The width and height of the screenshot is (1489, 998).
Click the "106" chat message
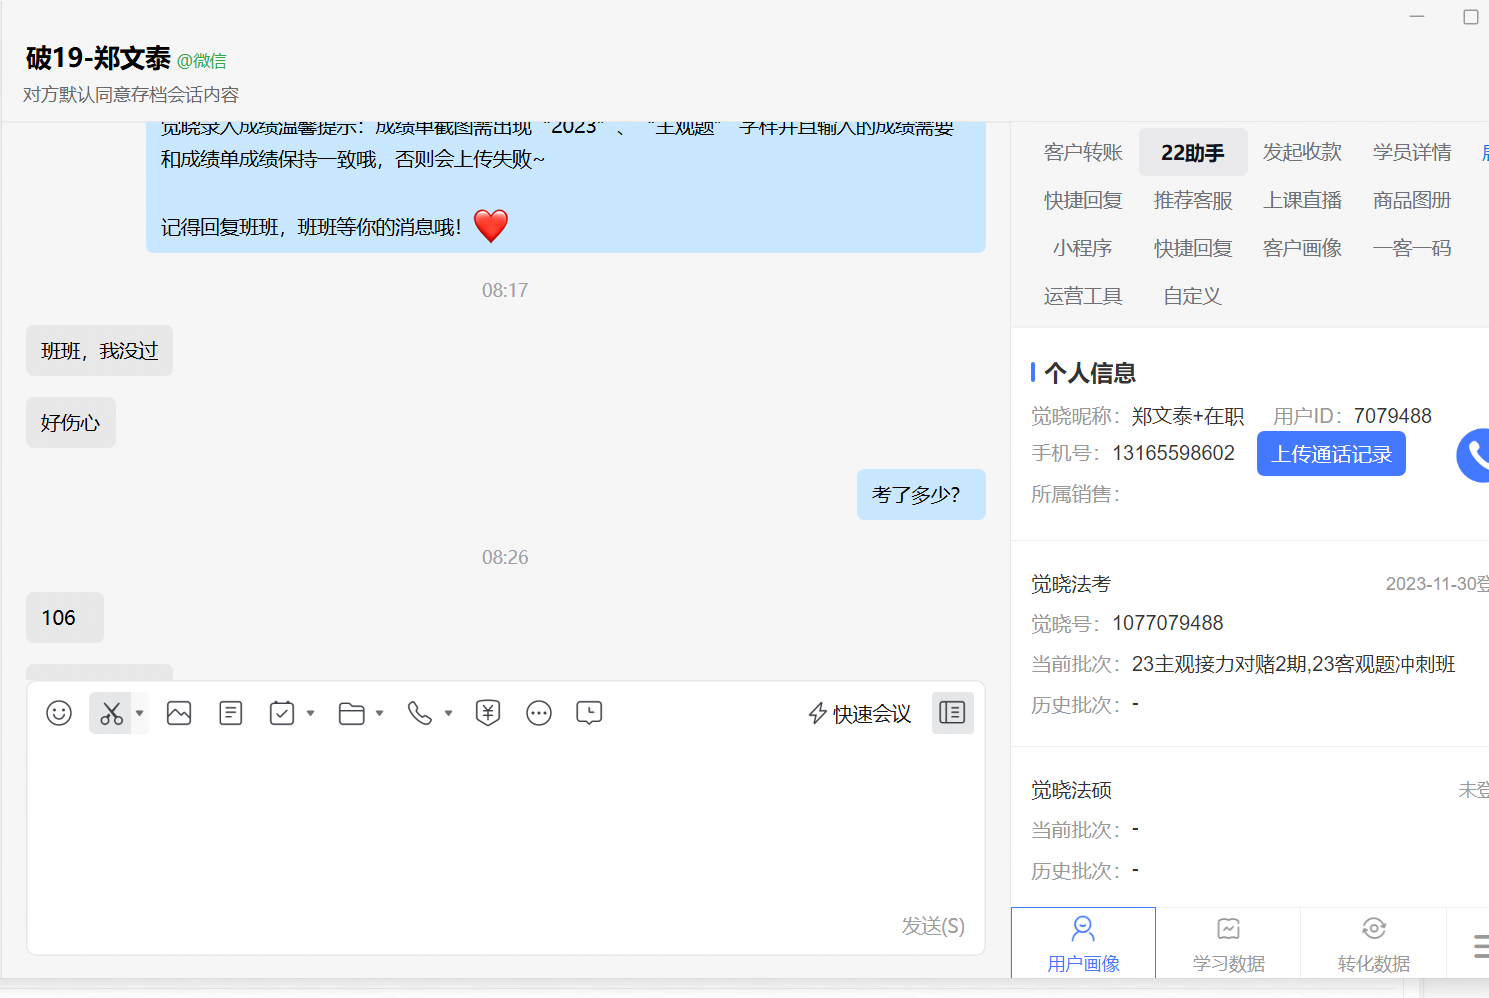(x=65, y=618)
